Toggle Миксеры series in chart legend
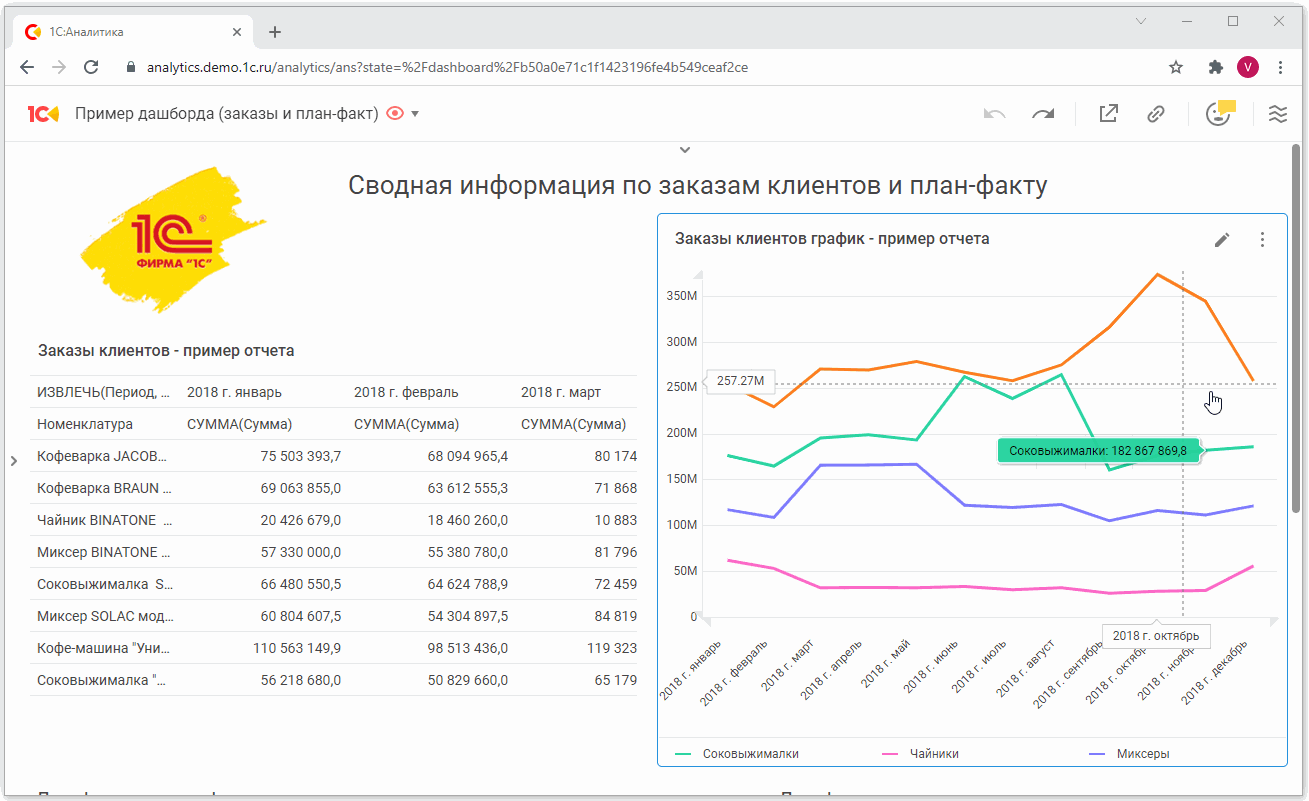Viewport: 1309px width, 801px height. (x=1142, y=754)
